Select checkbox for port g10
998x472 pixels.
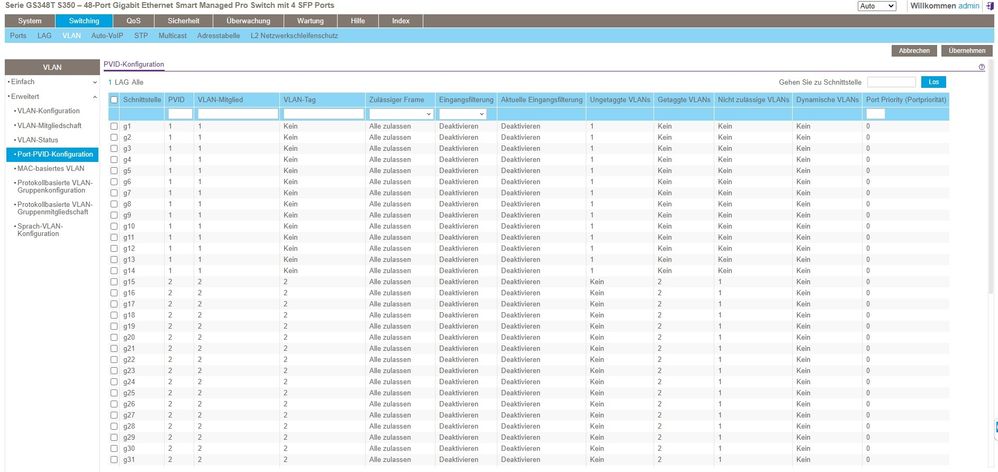114,226
